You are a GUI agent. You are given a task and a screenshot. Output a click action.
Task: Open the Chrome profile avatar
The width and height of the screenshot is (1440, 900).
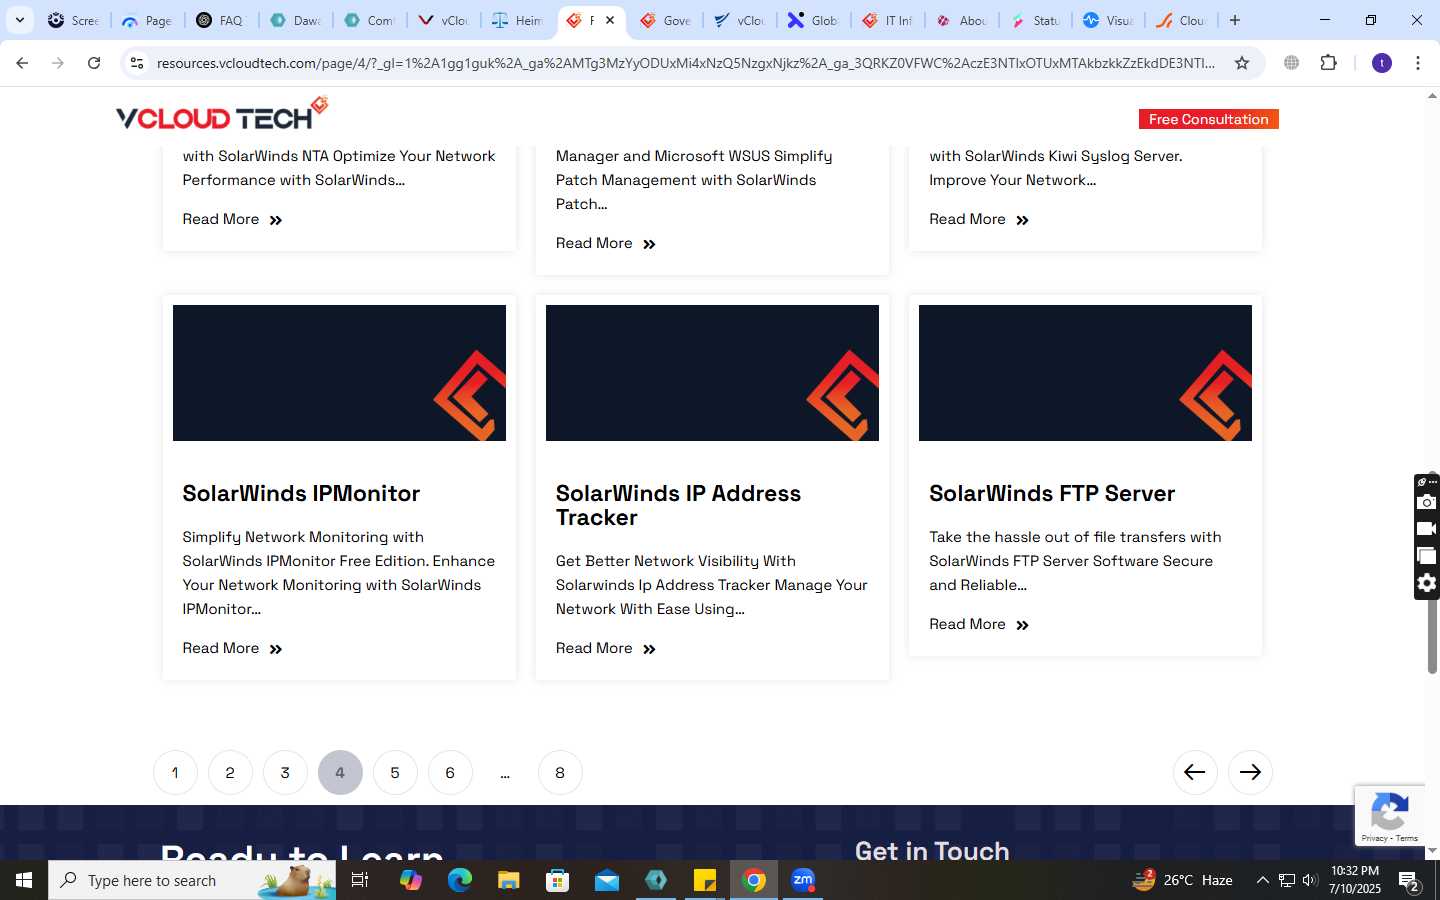tap(1382, 63)
